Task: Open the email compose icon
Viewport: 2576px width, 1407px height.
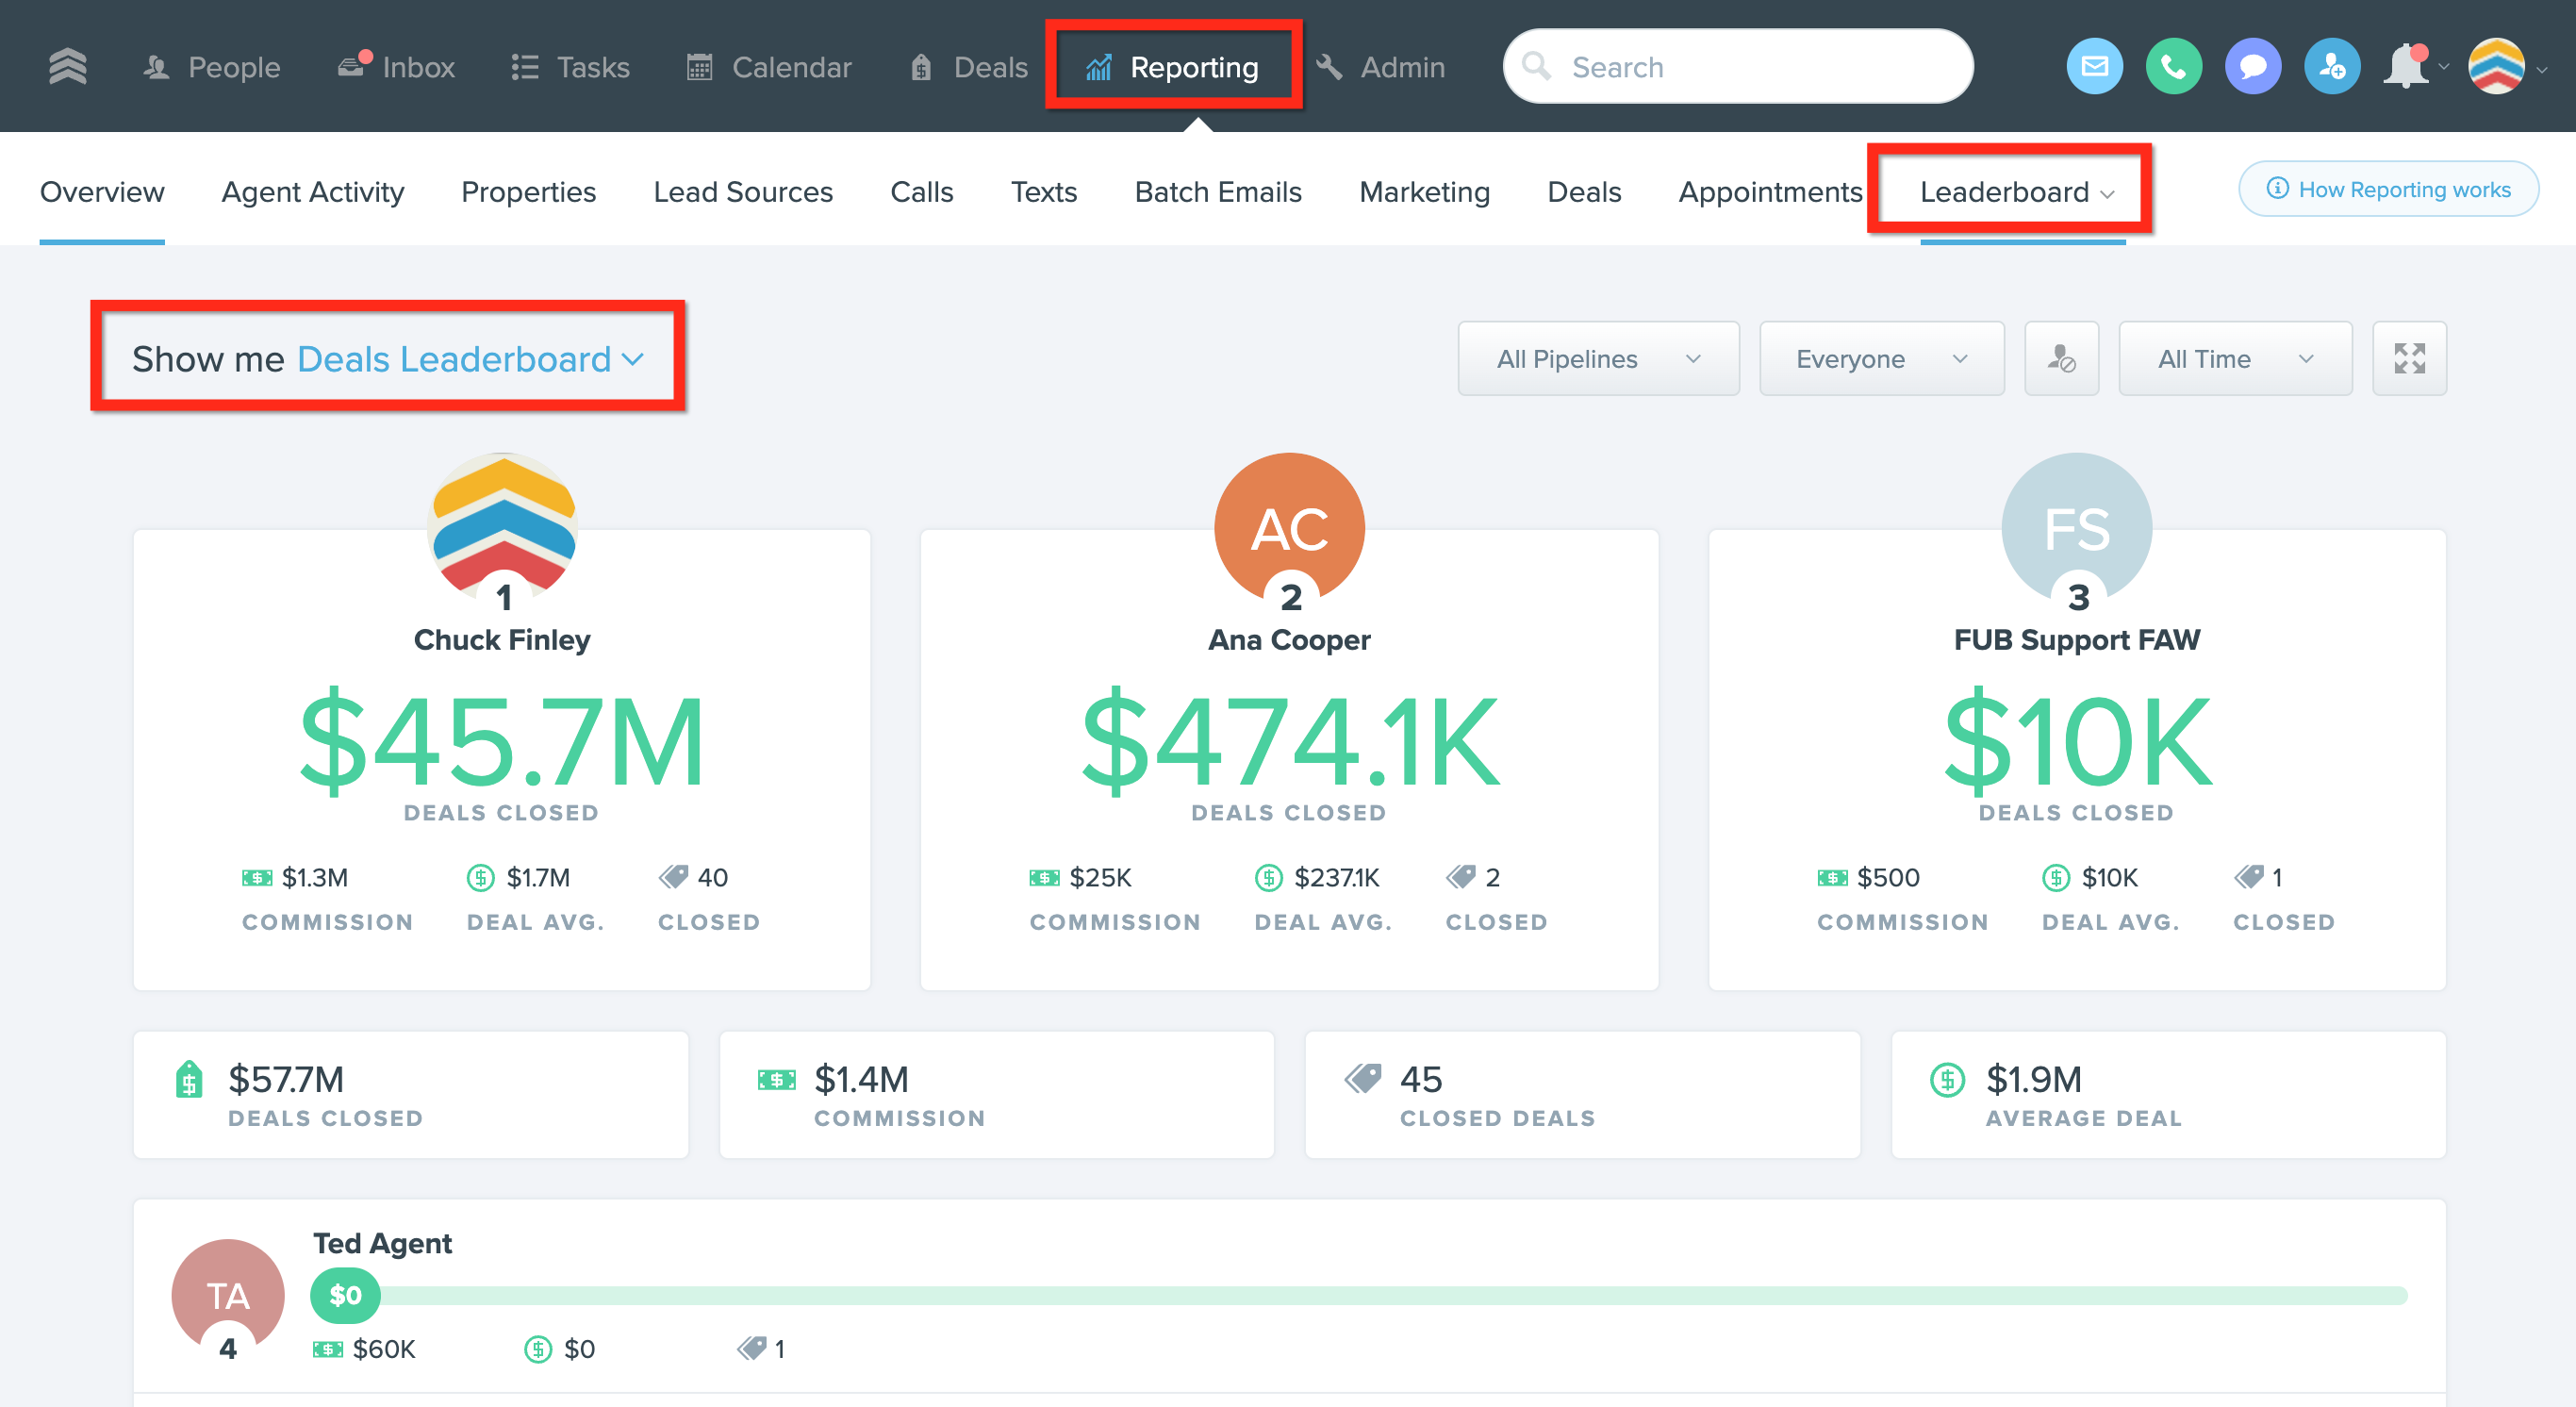Action: tap(2094, 67)
